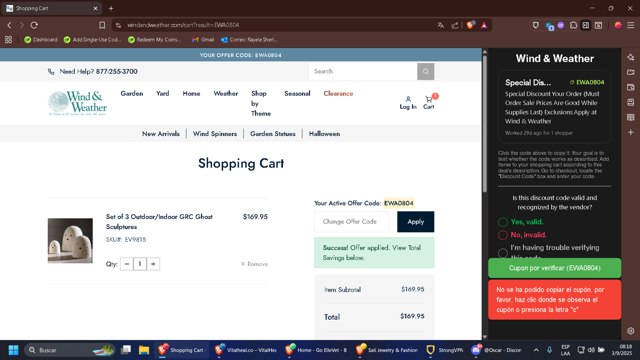
Task: Toggle the browser sidebar panel icon
Action: pyautogui.click(x=586, y=25)
